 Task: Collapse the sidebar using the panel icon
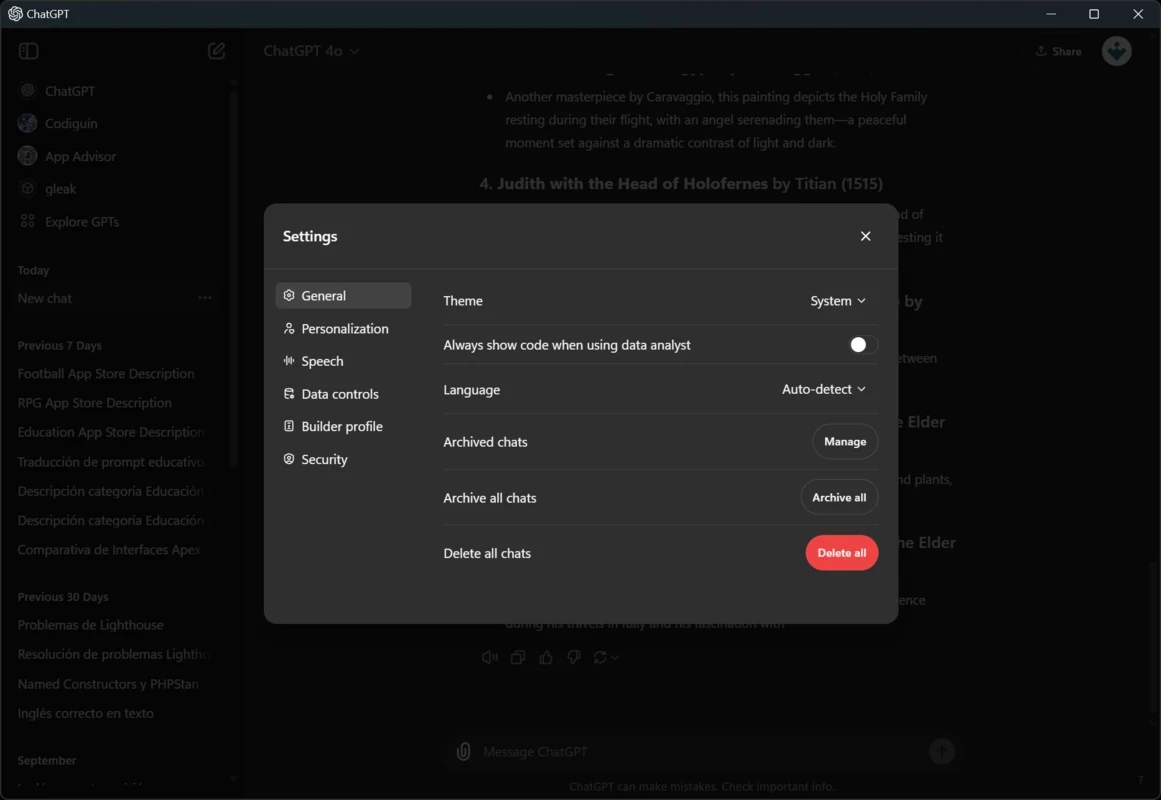pos(29,51)
